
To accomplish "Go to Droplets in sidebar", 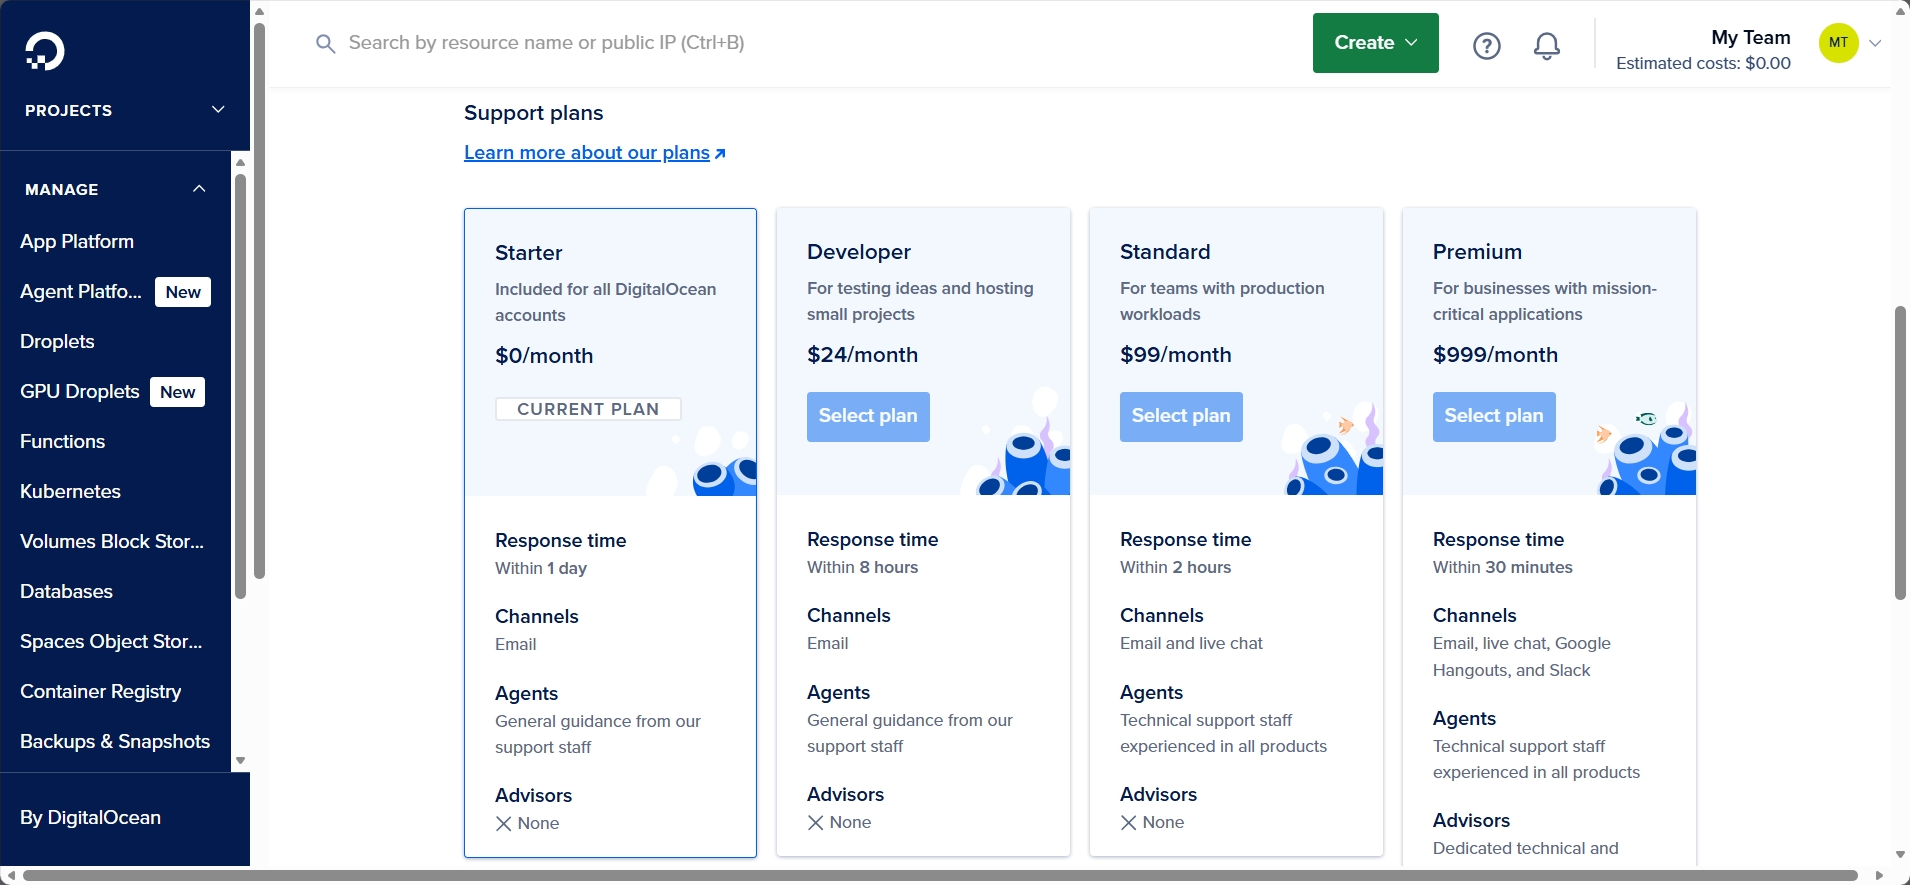I will (57, 341).
